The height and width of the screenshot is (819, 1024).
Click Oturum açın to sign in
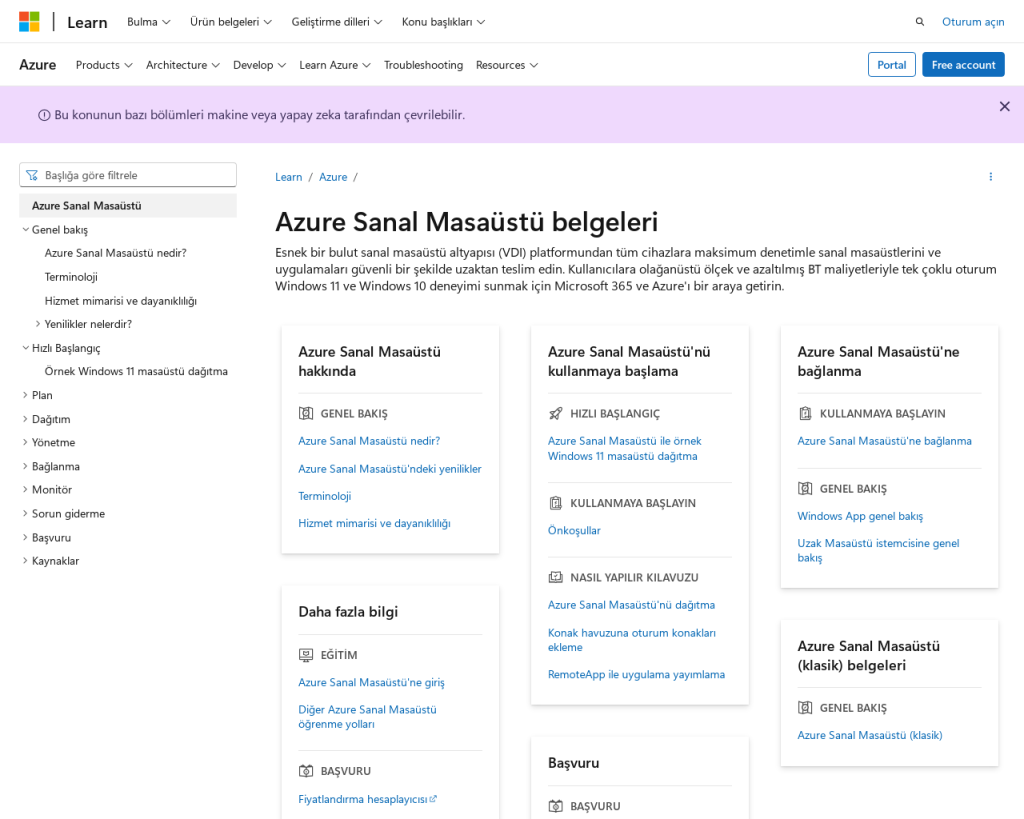(973, 22)
